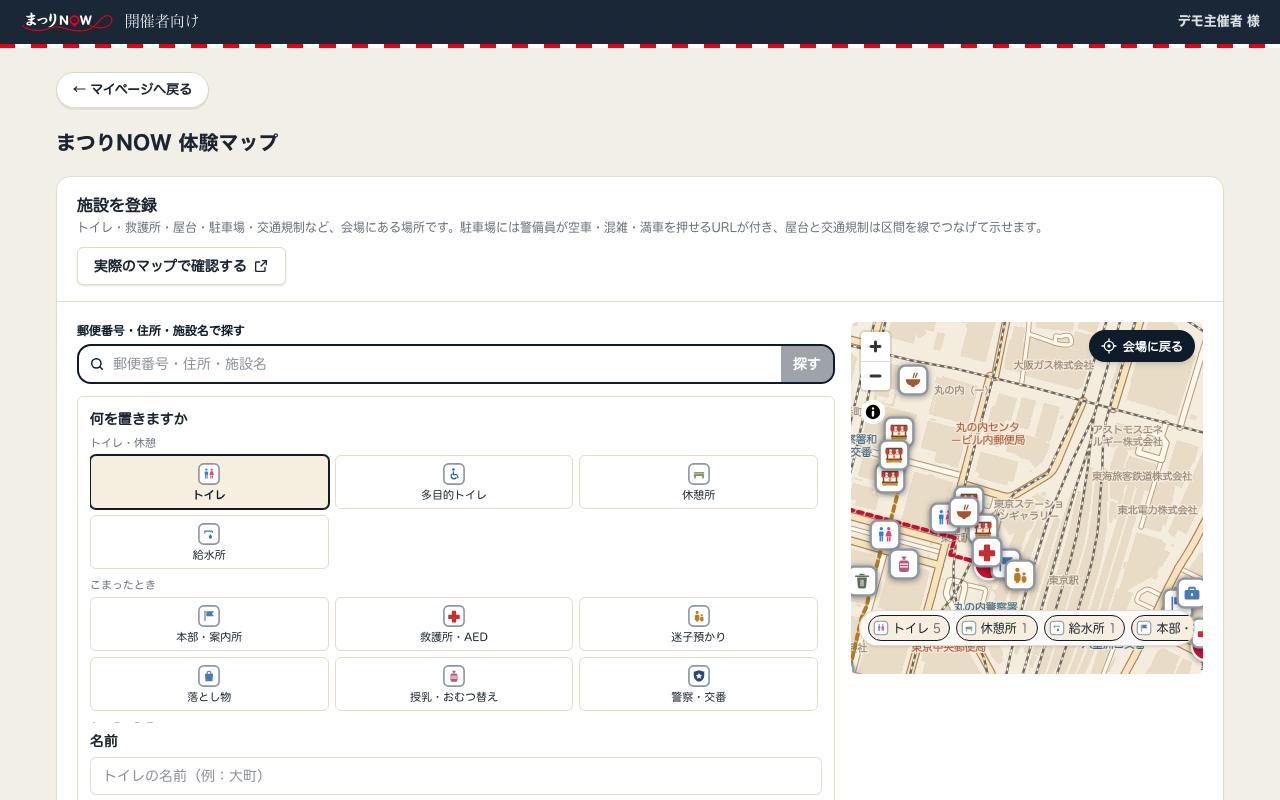Image resolution: width=1280 pixels, height=800 pixels.
Task: Filter map by 給水所 1 chip
Action: coord(1084,628)
